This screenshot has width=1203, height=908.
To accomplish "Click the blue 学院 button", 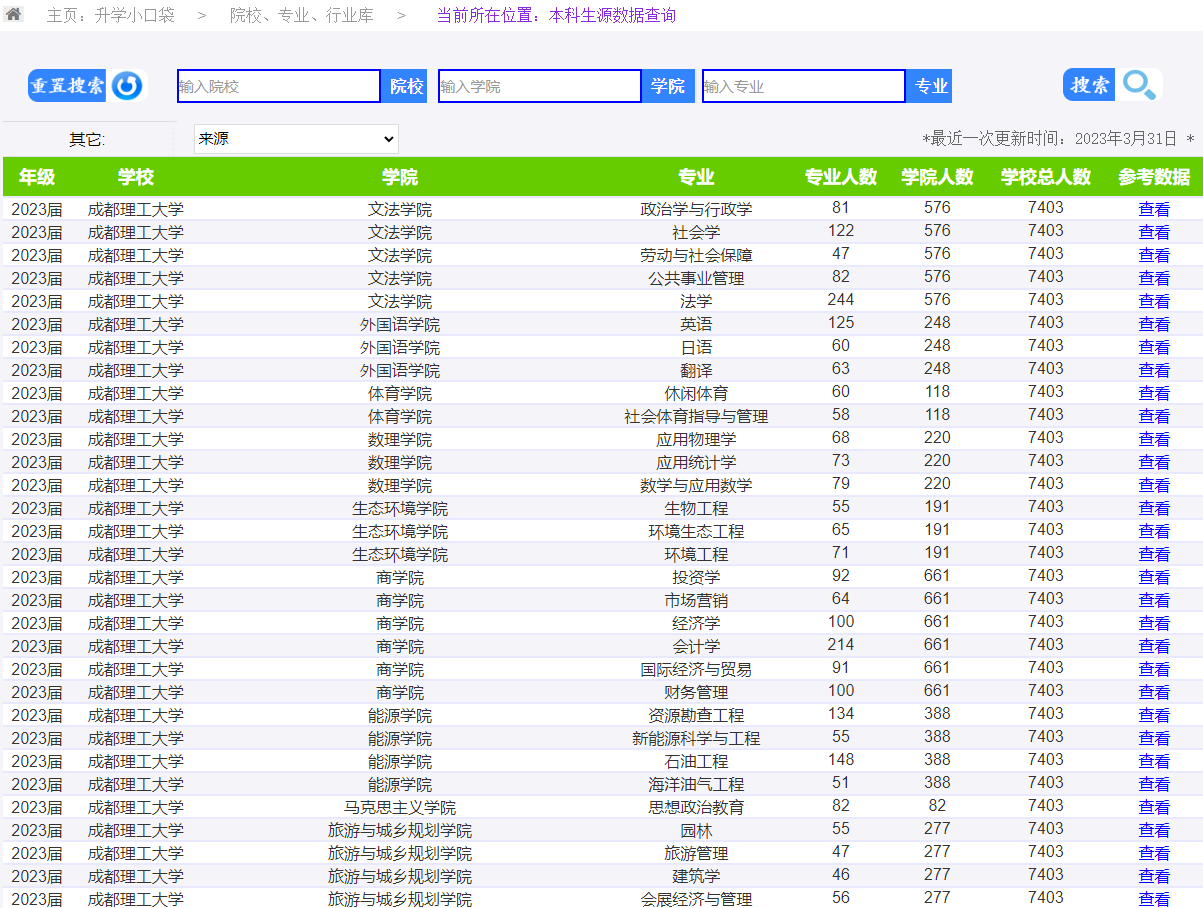I will pyautogui.click(x=668, y=87).
